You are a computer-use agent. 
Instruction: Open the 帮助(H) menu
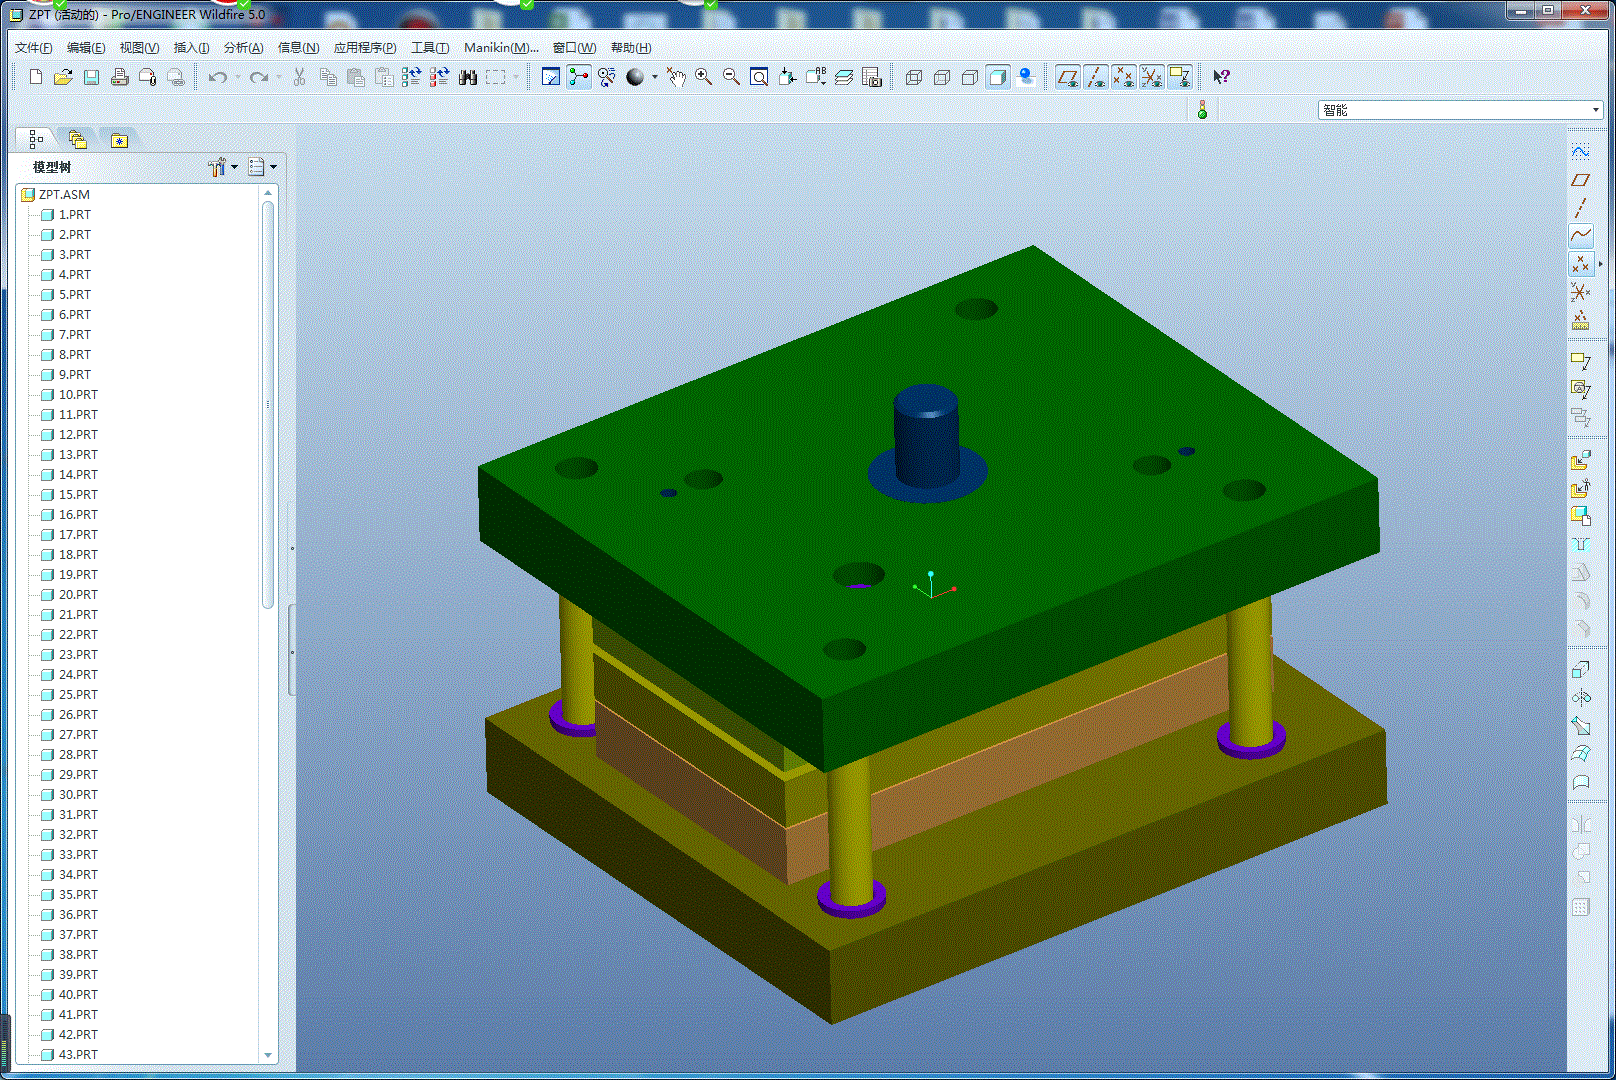tap(631, 48)
